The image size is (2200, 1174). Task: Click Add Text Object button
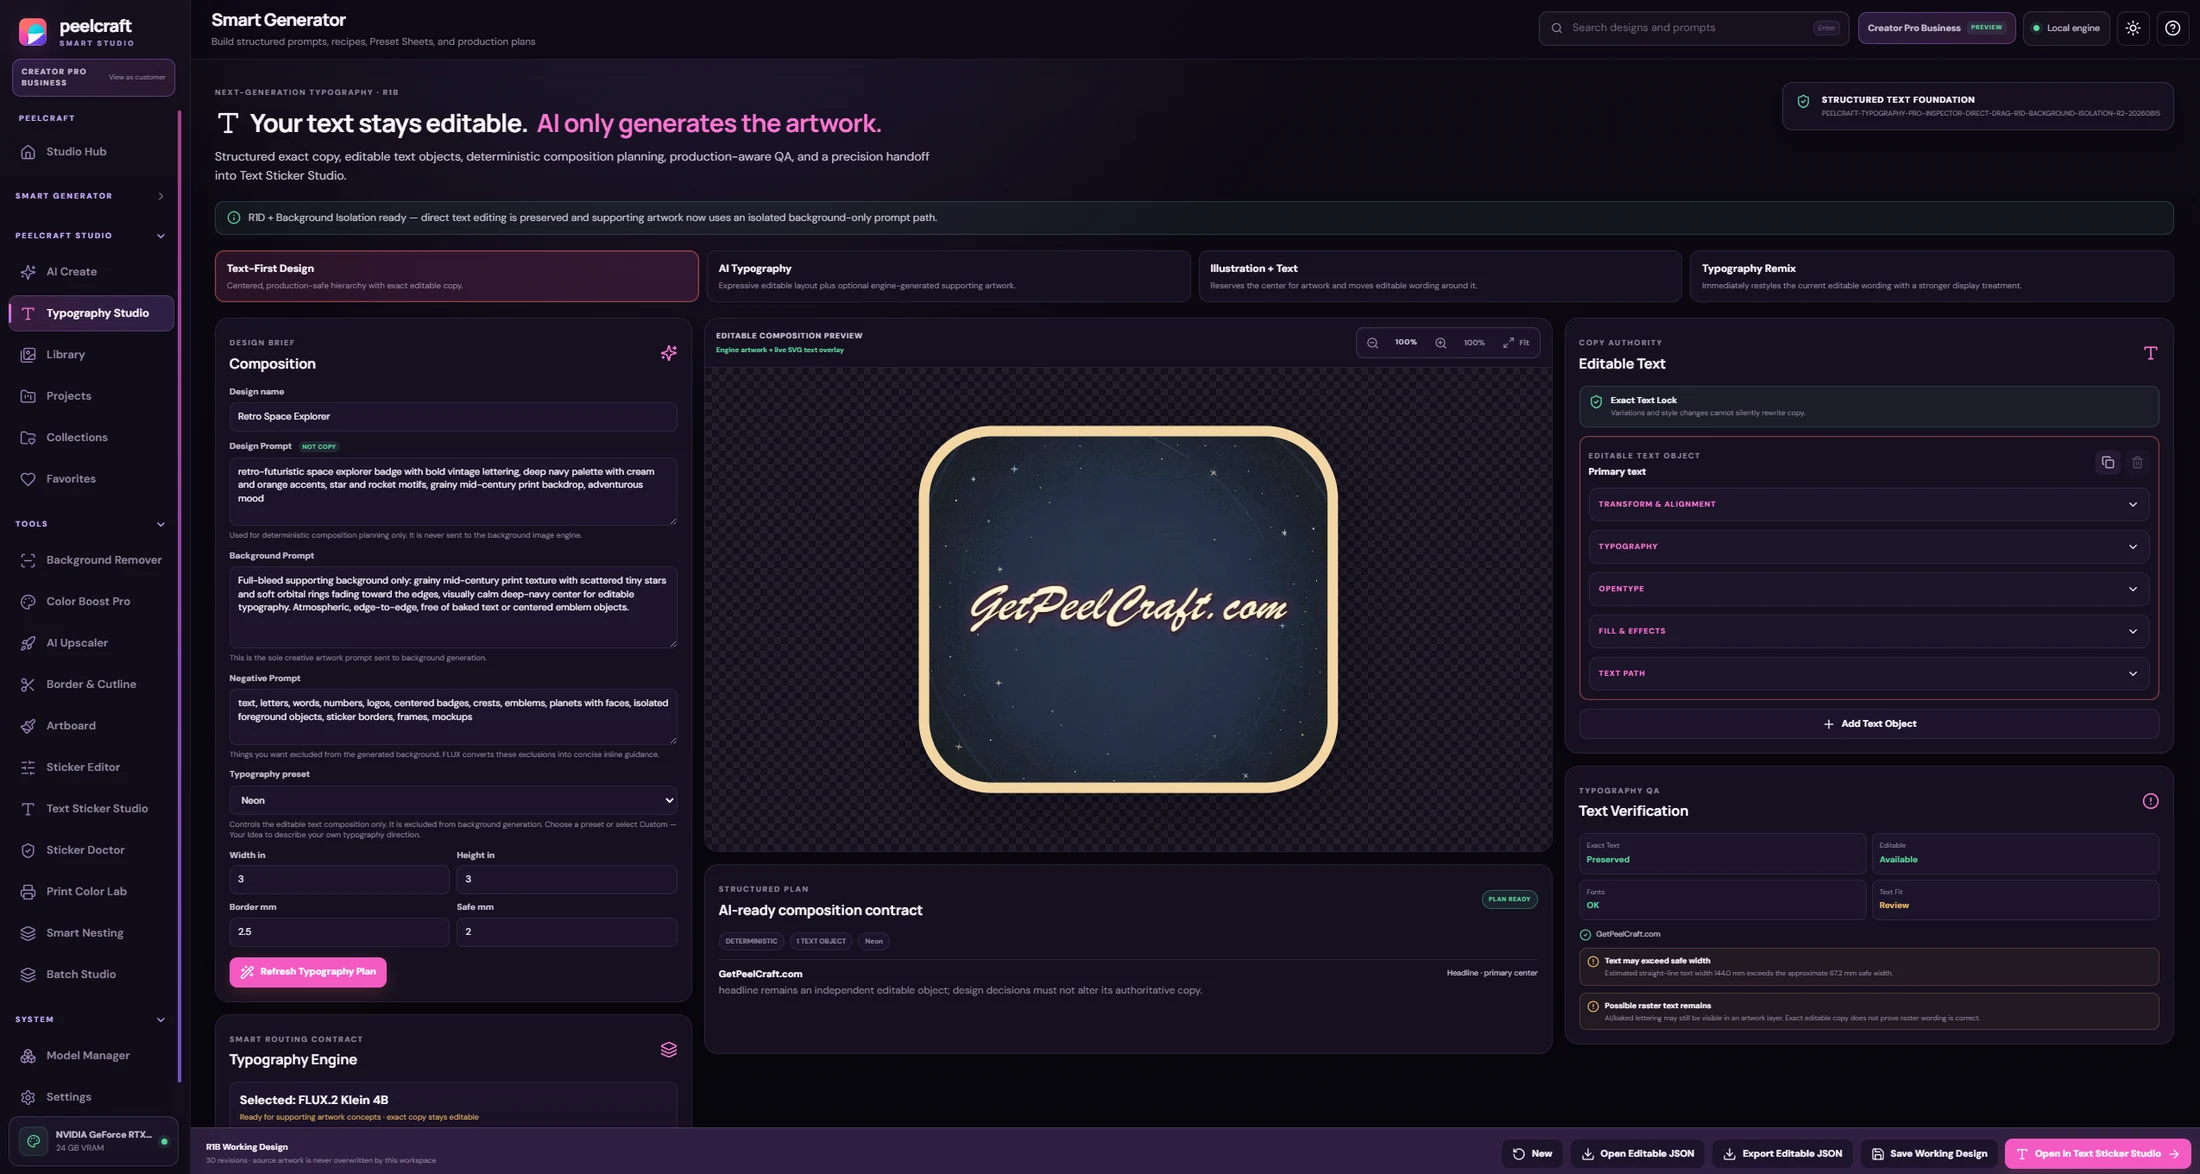pos(1868,724)
